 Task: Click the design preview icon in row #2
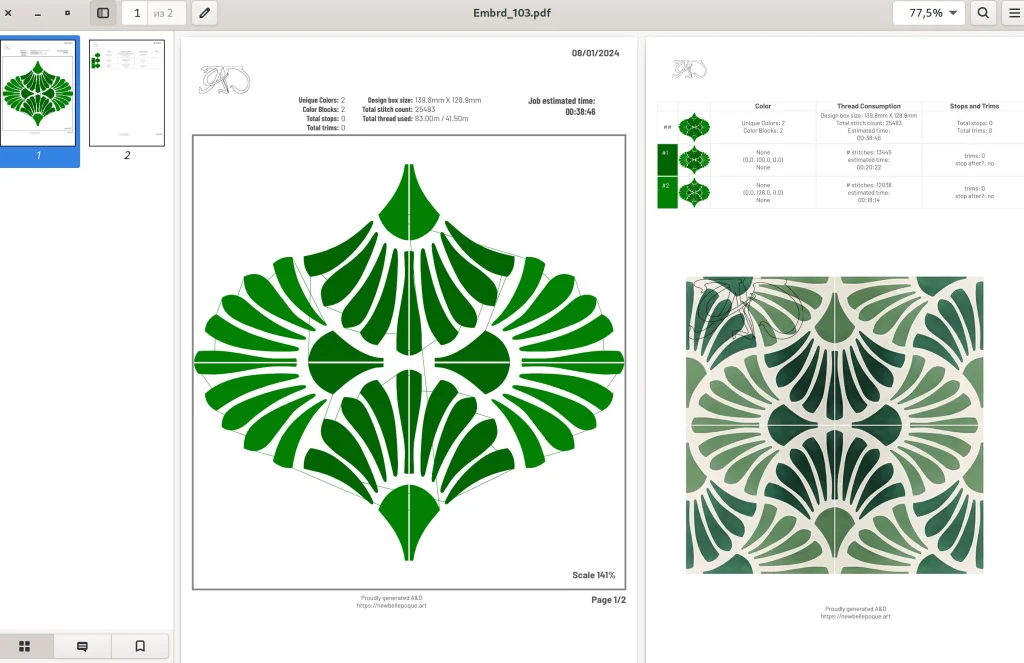694,193
